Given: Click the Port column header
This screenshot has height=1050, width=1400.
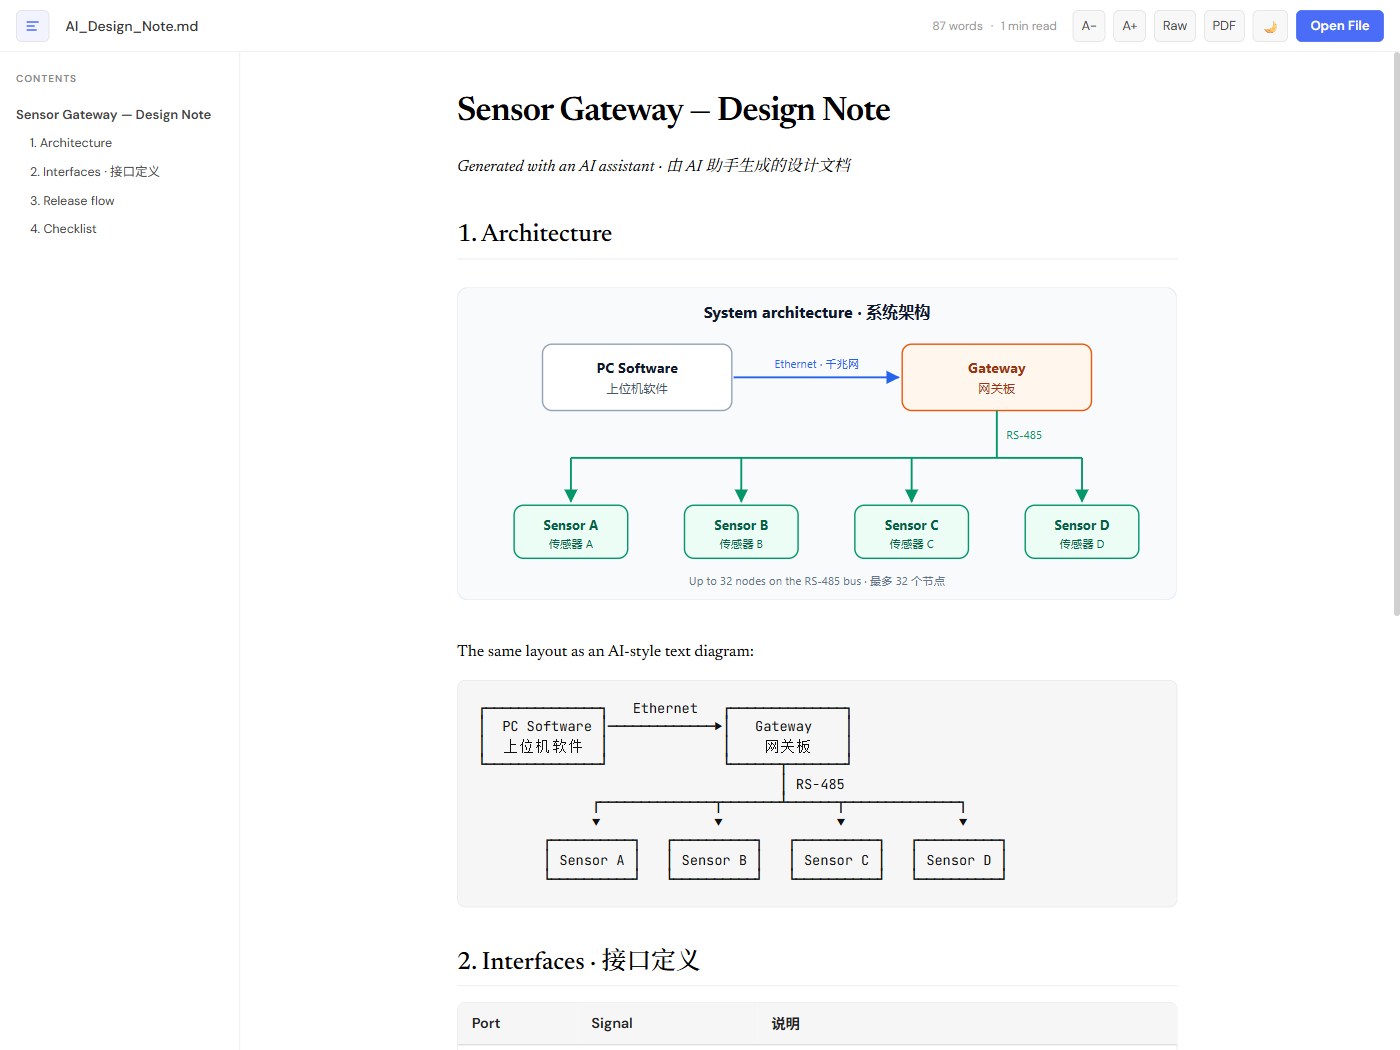Looking at the screenshot, I should [486, 1023].
